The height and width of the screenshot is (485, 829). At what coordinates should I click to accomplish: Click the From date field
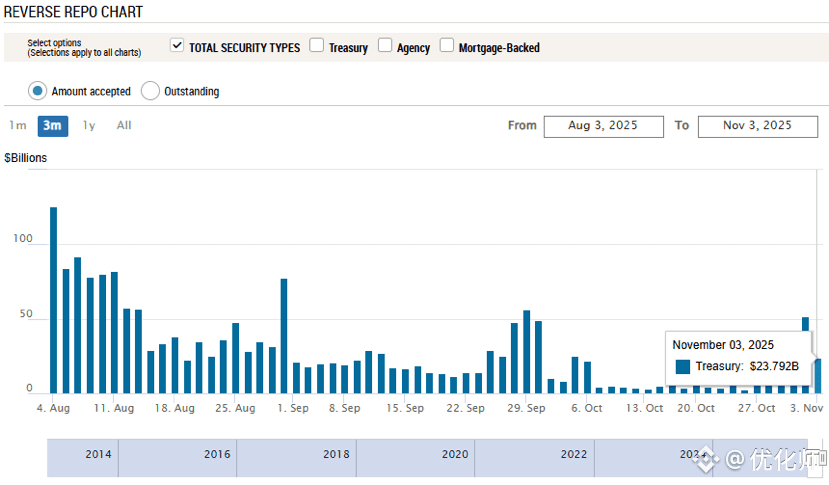click(603, 126)
